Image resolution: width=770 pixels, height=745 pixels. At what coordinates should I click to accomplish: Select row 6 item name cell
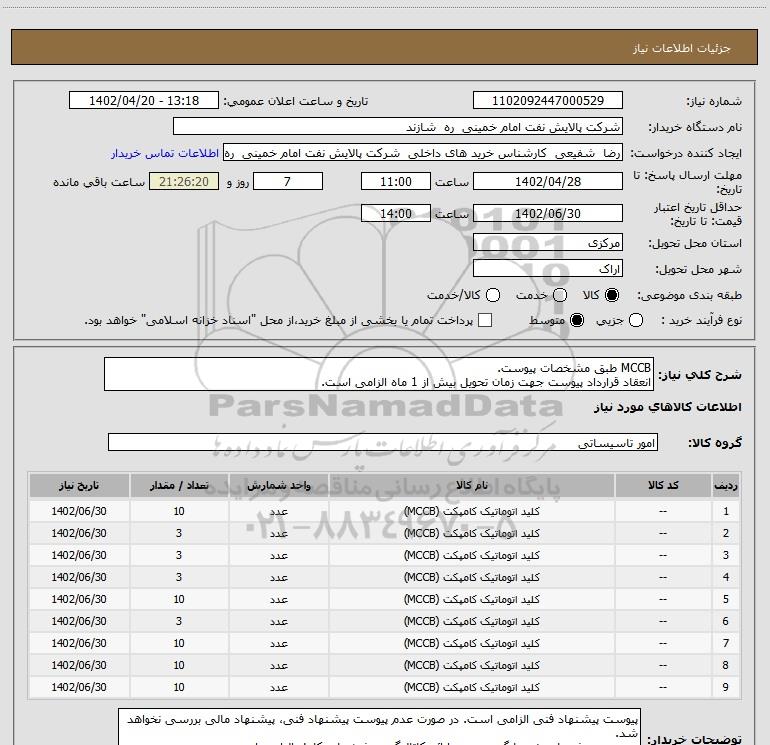[471, 621]
